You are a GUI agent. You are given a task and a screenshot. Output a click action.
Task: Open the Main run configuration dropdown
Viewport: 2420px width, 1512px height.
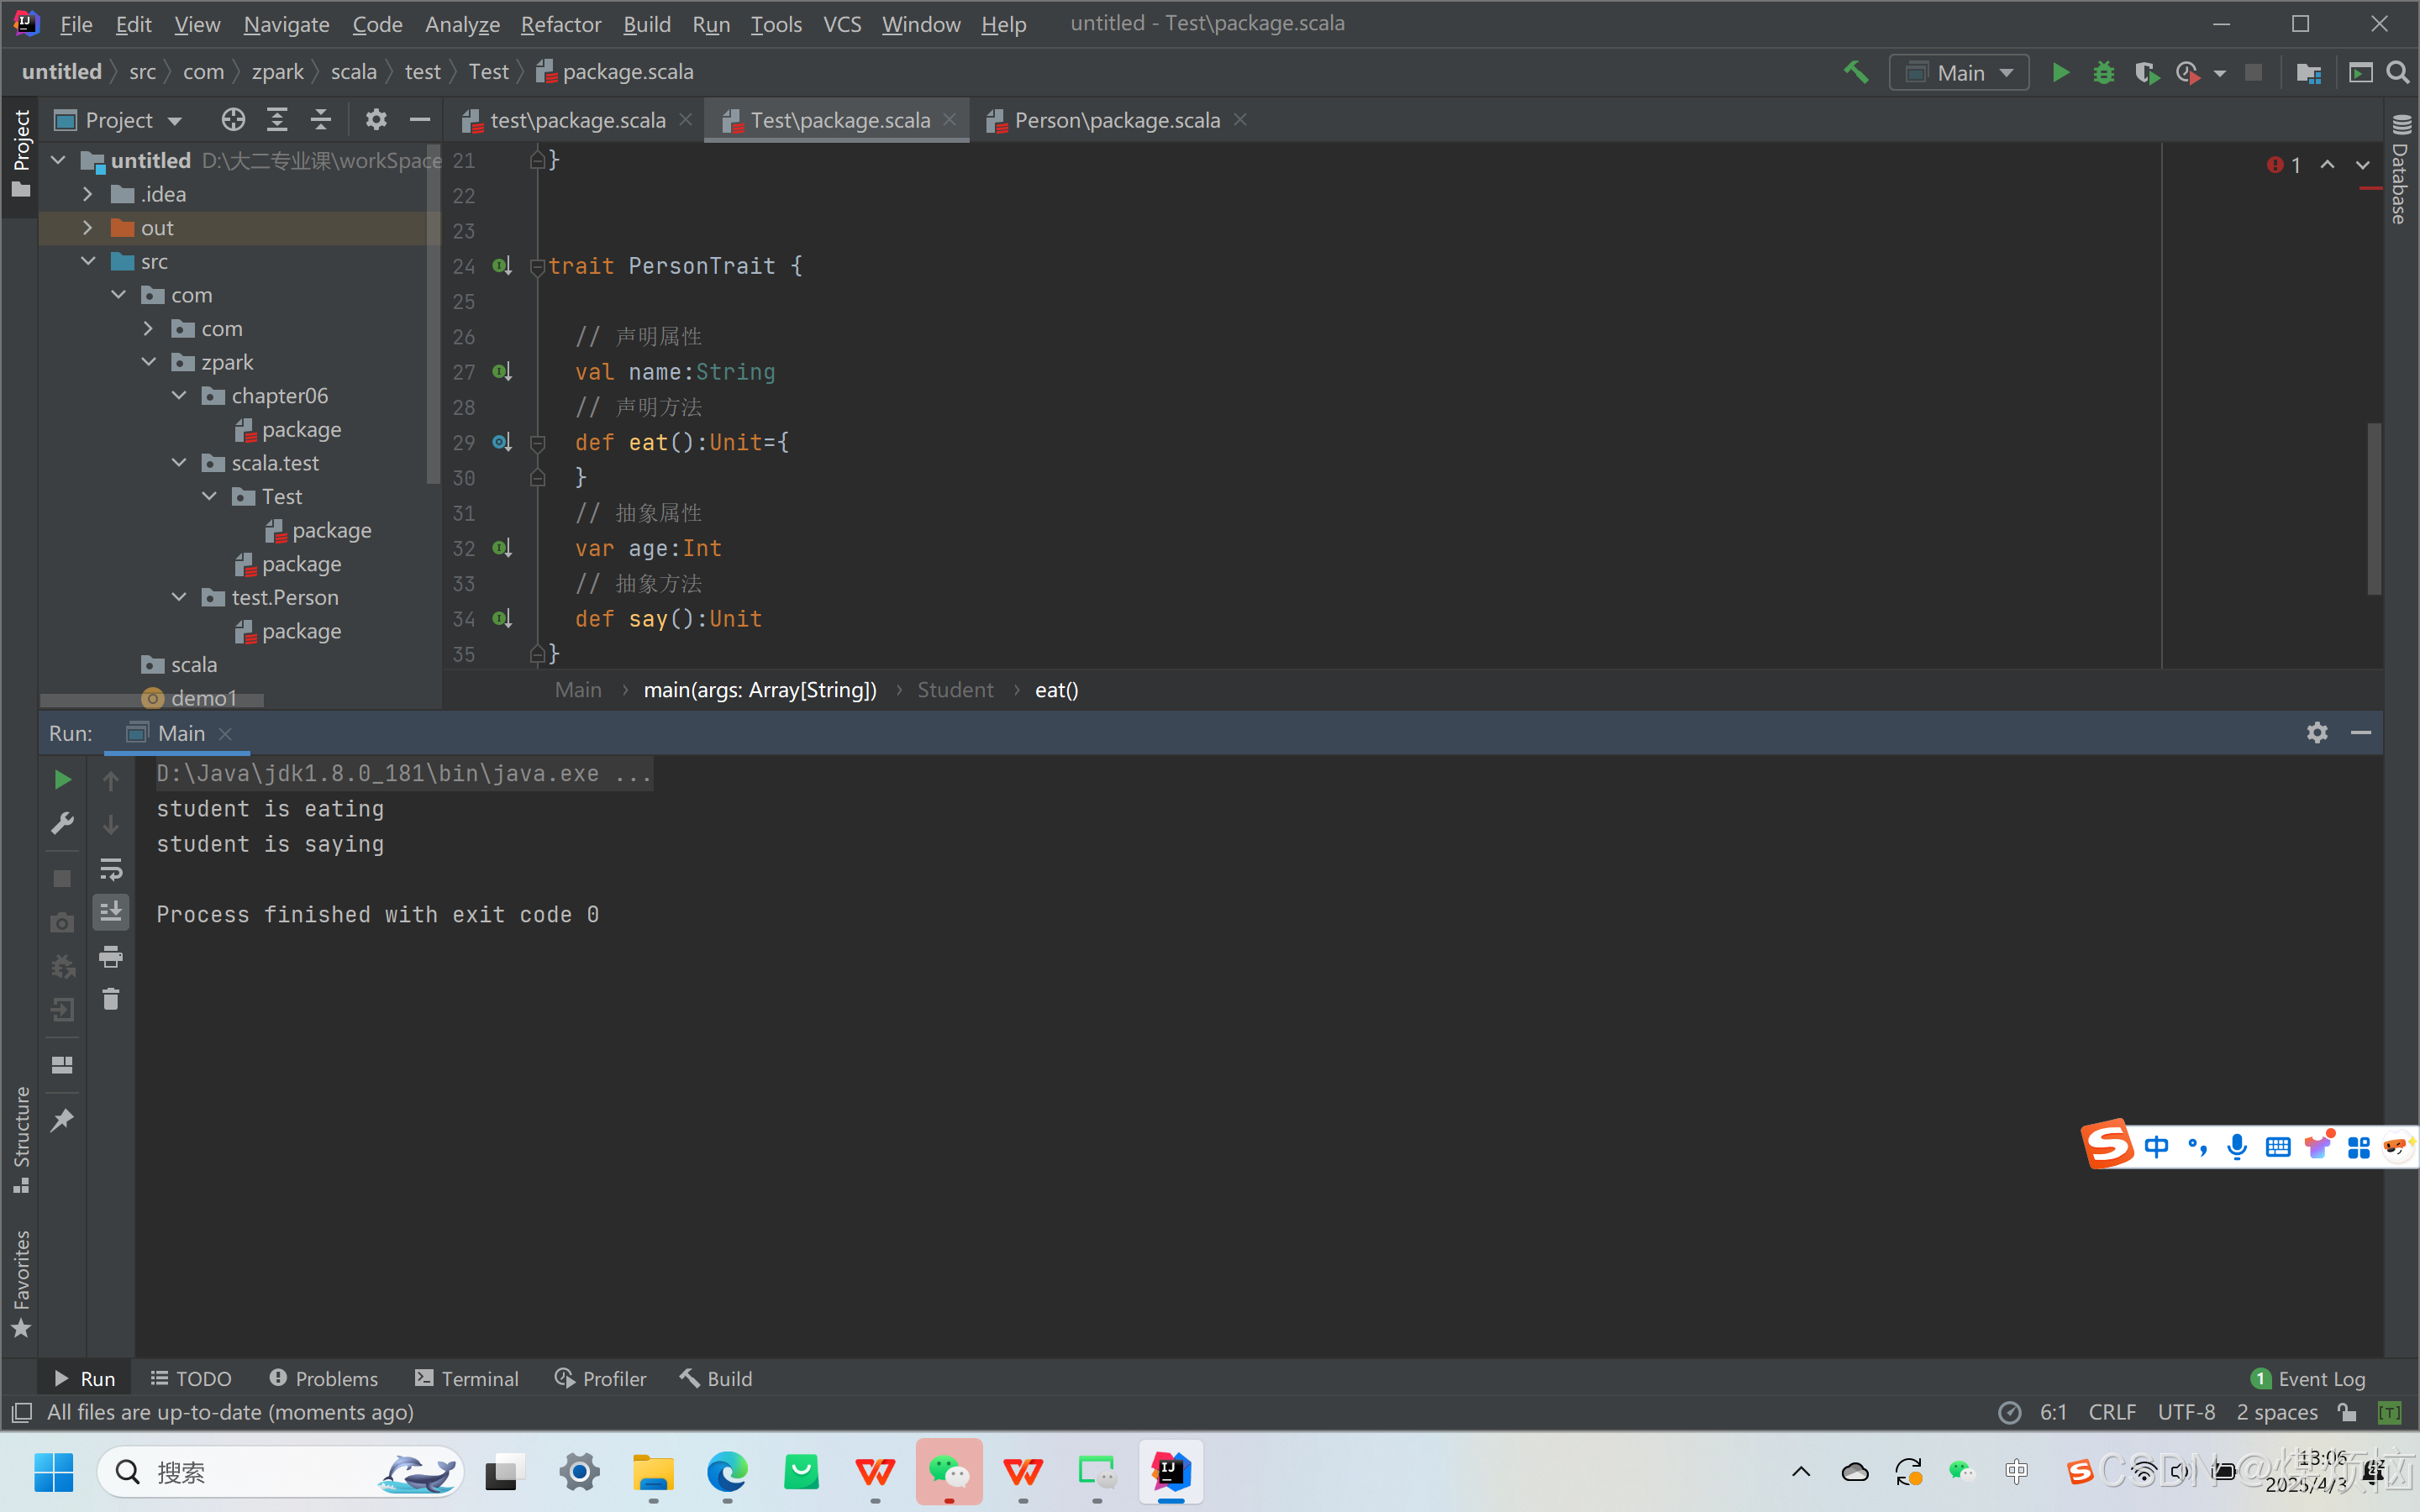coord(1959,73)
